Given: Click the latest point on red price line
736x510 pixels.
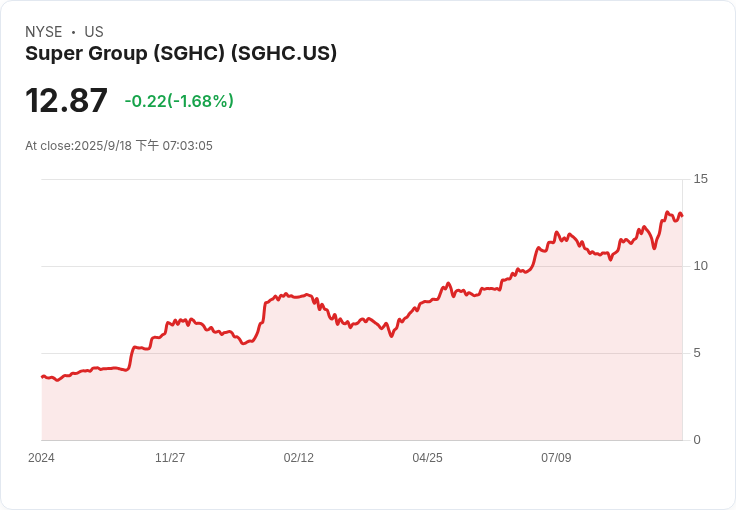Looking at the screenshot, I should [681, 215].
